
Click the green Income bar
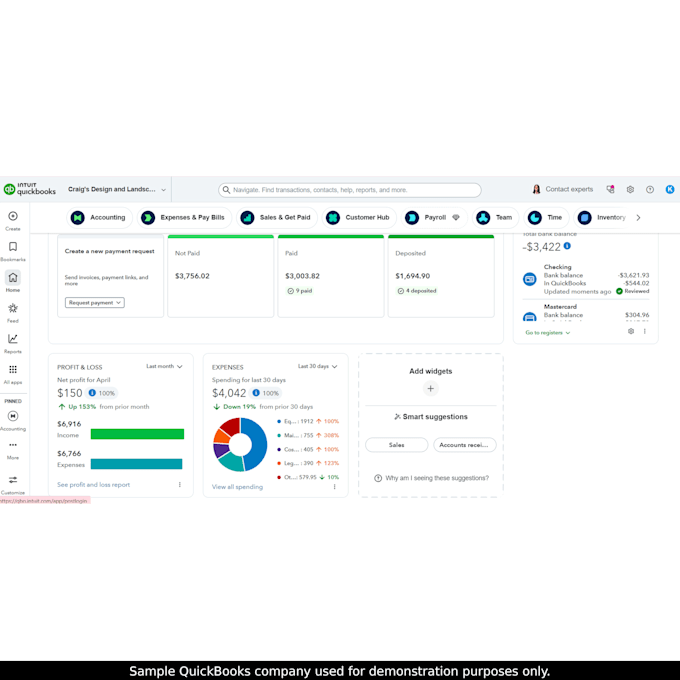(x=137, y=434)
